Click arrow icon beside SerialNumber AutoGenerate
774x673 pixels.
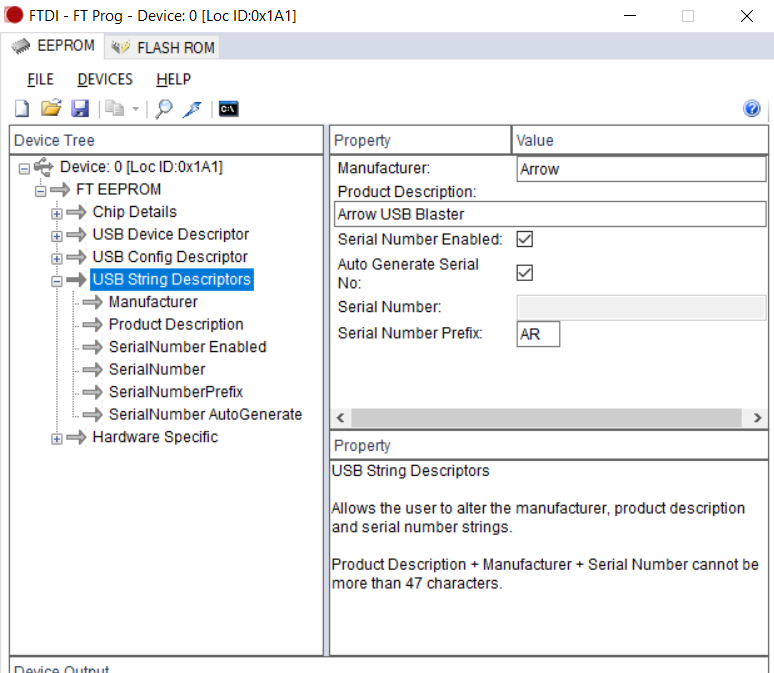[x=92, y=414]
